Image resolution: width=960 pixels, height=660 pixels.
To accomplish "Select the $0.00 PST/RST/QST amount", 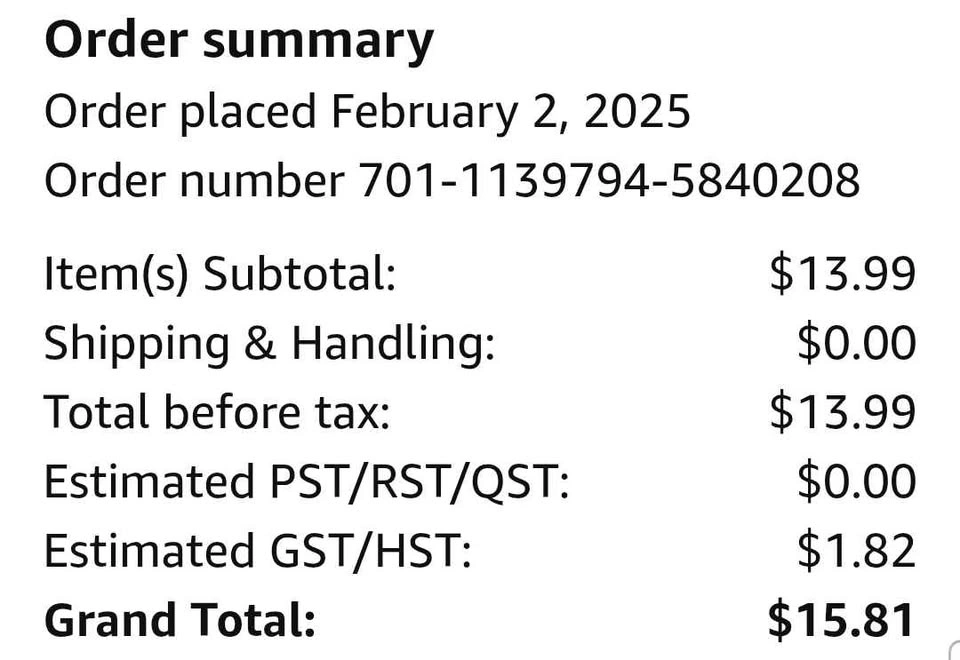I will (856, 481).
